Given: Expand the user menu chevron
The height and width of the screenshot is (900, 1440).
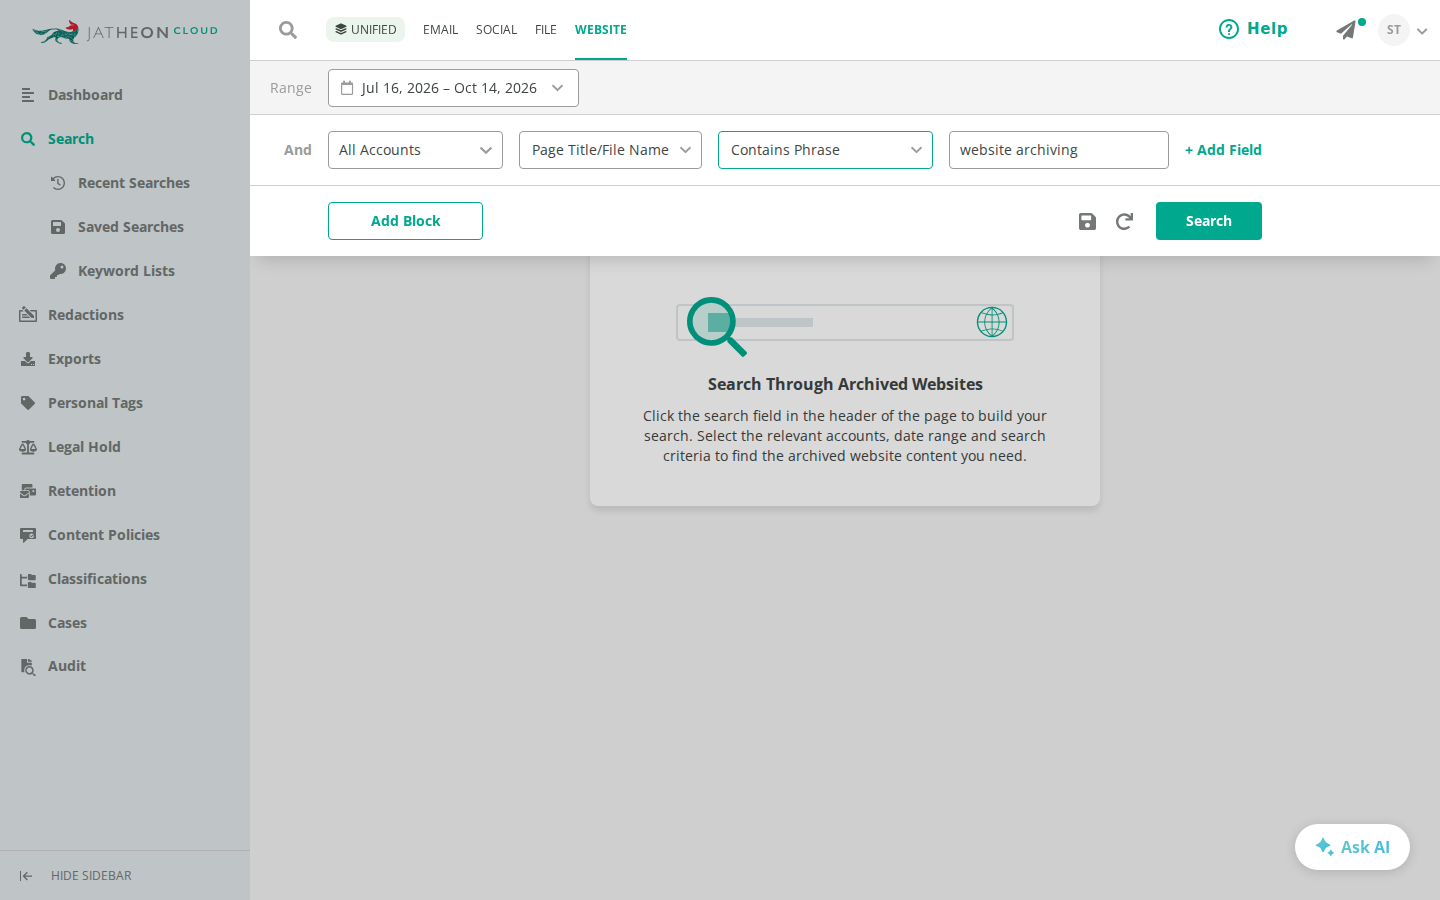Looking at the screenshot, I should tap(1422, 31).
